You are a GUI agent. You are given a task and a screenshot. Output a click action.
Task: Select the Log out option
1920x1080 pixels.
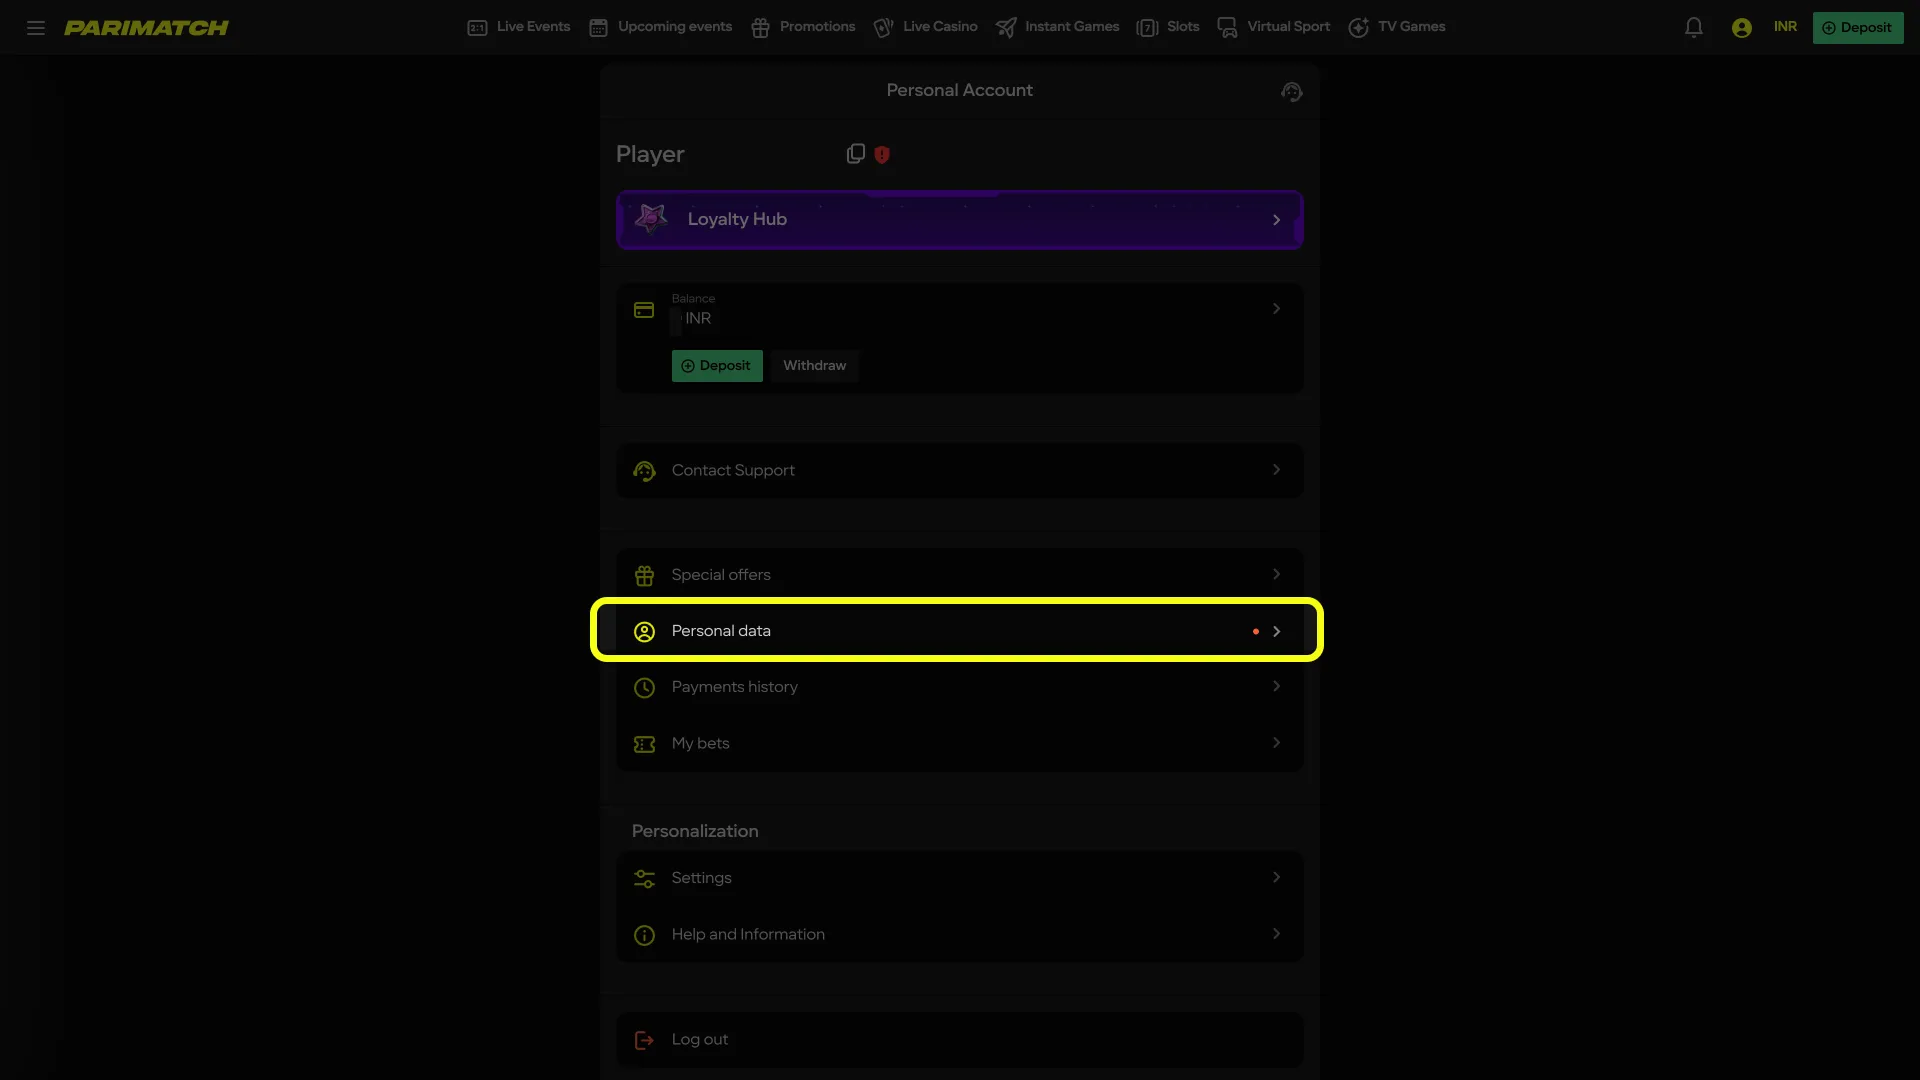(699, 1039)
